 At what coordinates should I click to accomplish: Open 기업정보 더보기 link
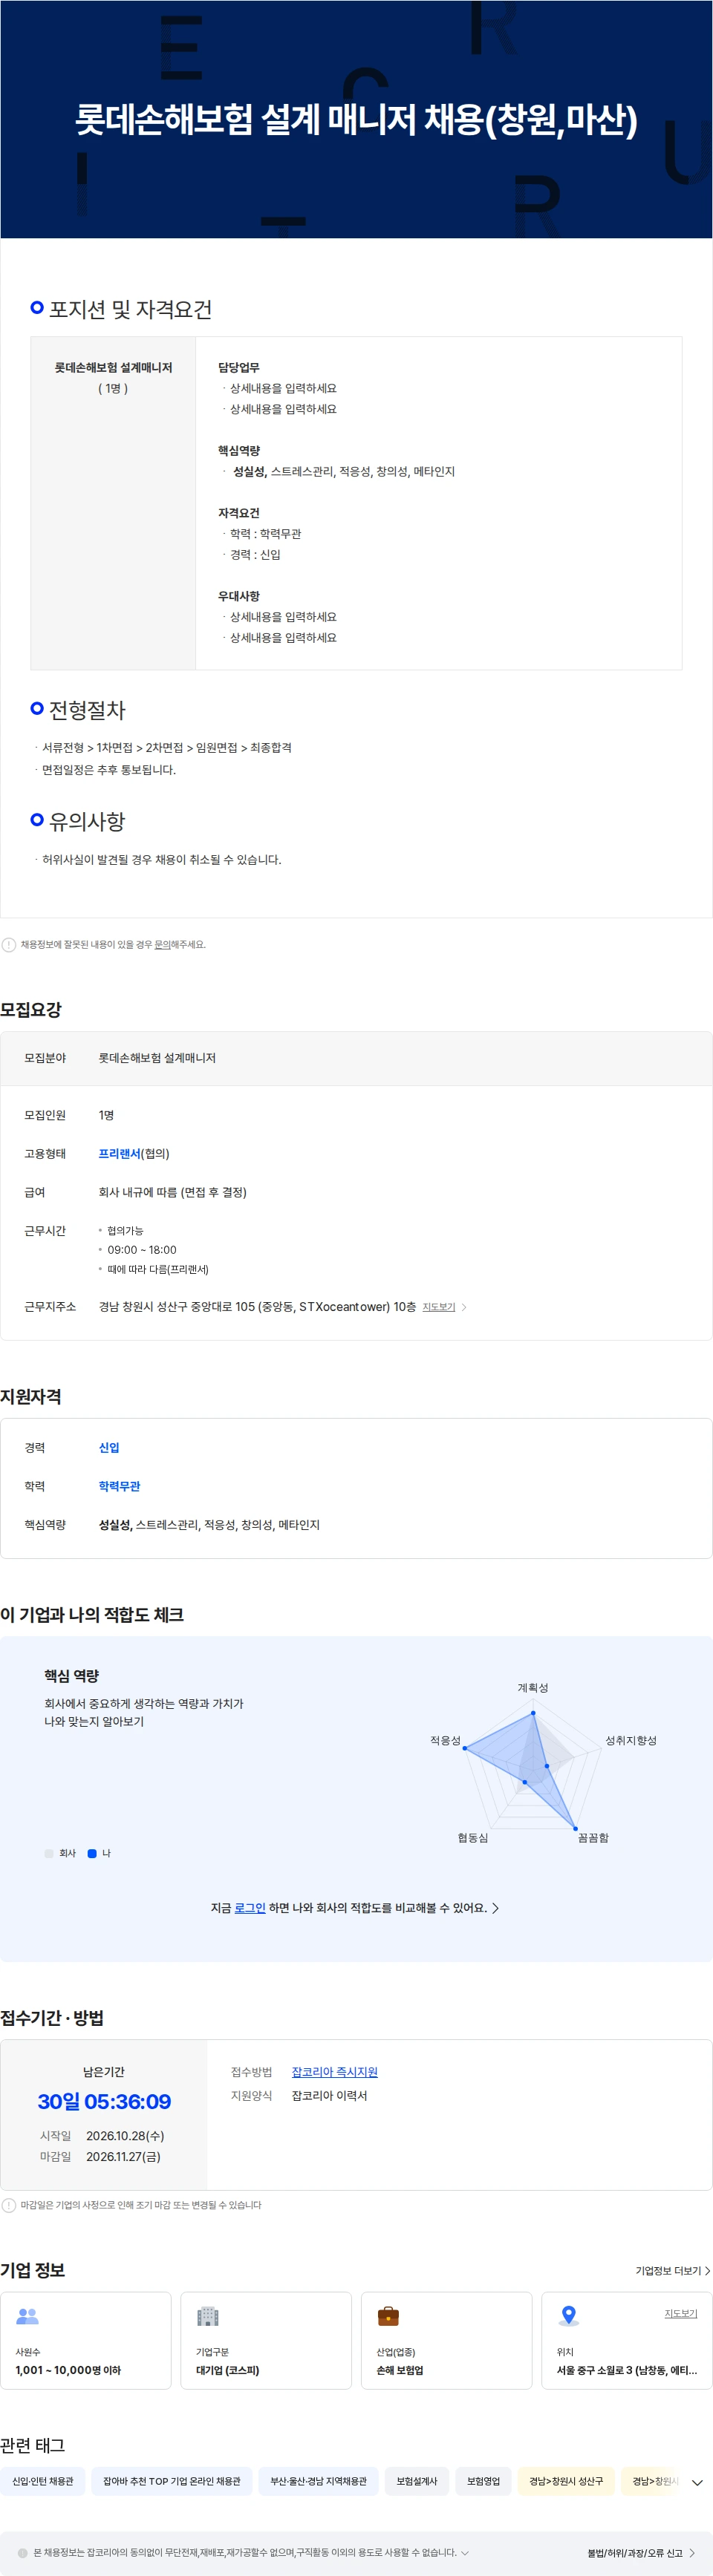pyautogui.click(x=673, y=2270)
